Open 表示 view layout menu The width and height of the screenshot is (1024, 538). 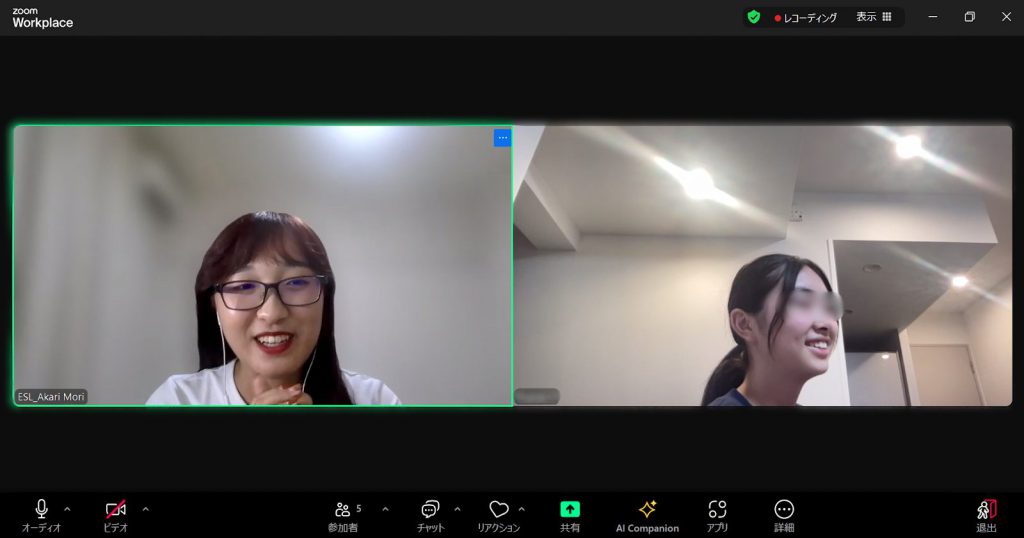click(x=873, y=17)
